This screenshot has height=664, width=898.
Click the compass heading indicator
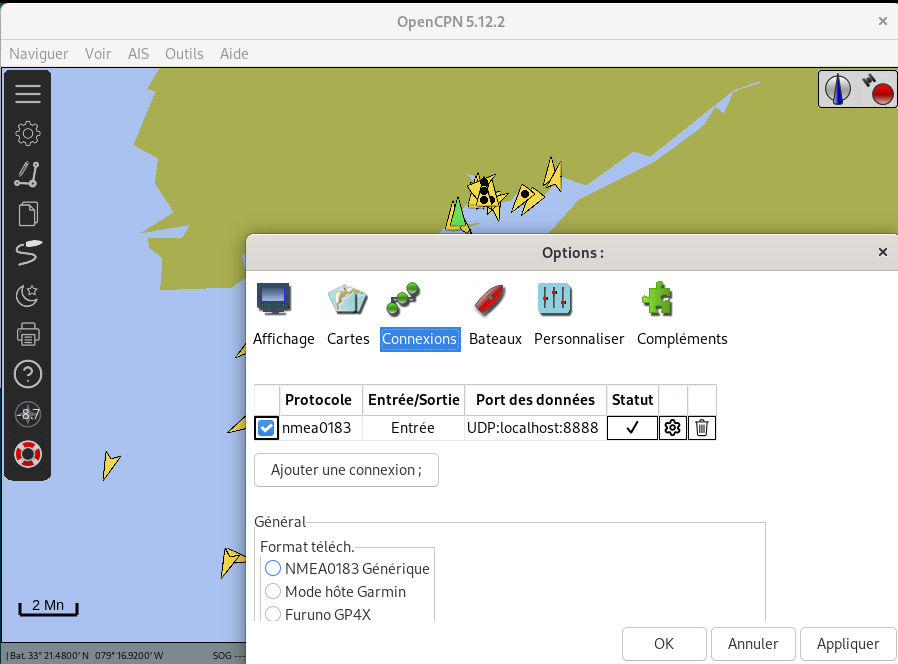pyautogui.click(x=838, y=89)
